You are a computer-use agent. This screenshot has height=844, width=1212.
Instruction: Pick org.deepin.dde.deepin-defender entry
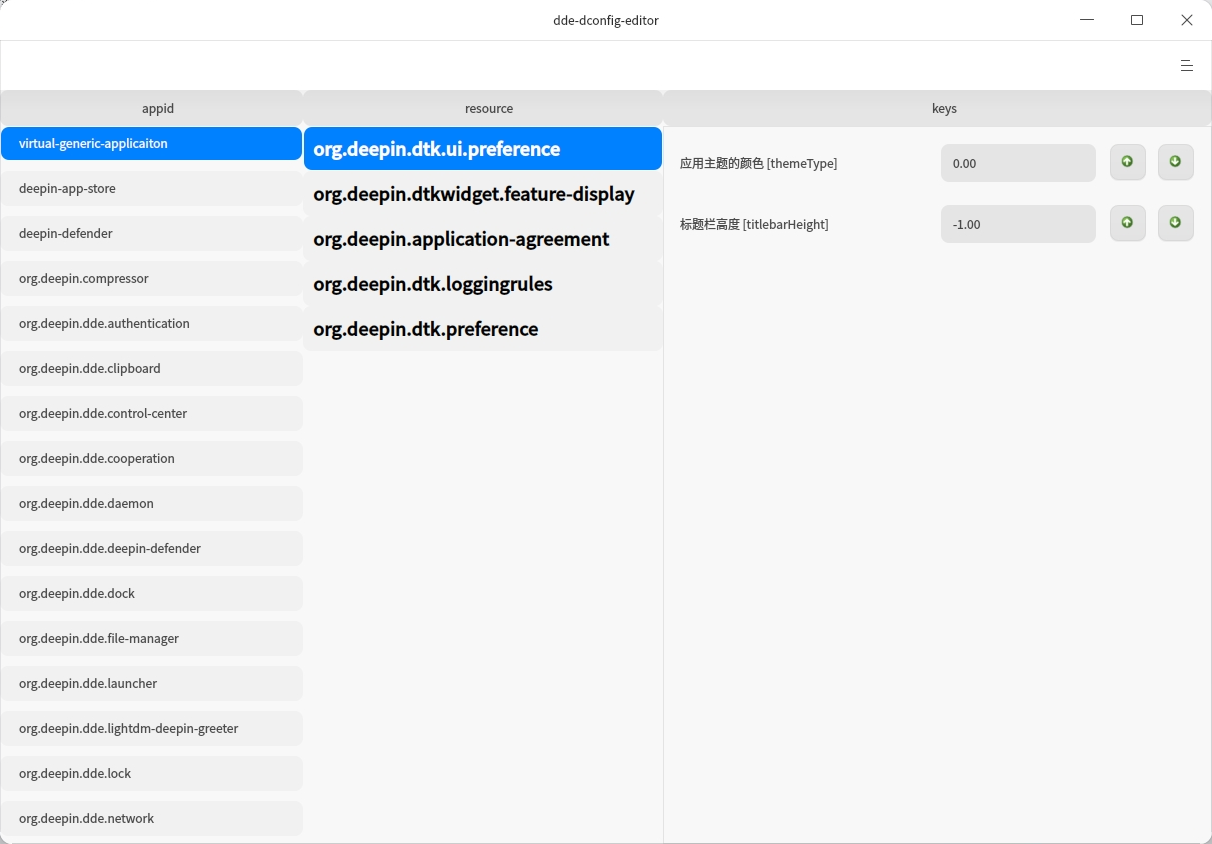pos(151,549)
